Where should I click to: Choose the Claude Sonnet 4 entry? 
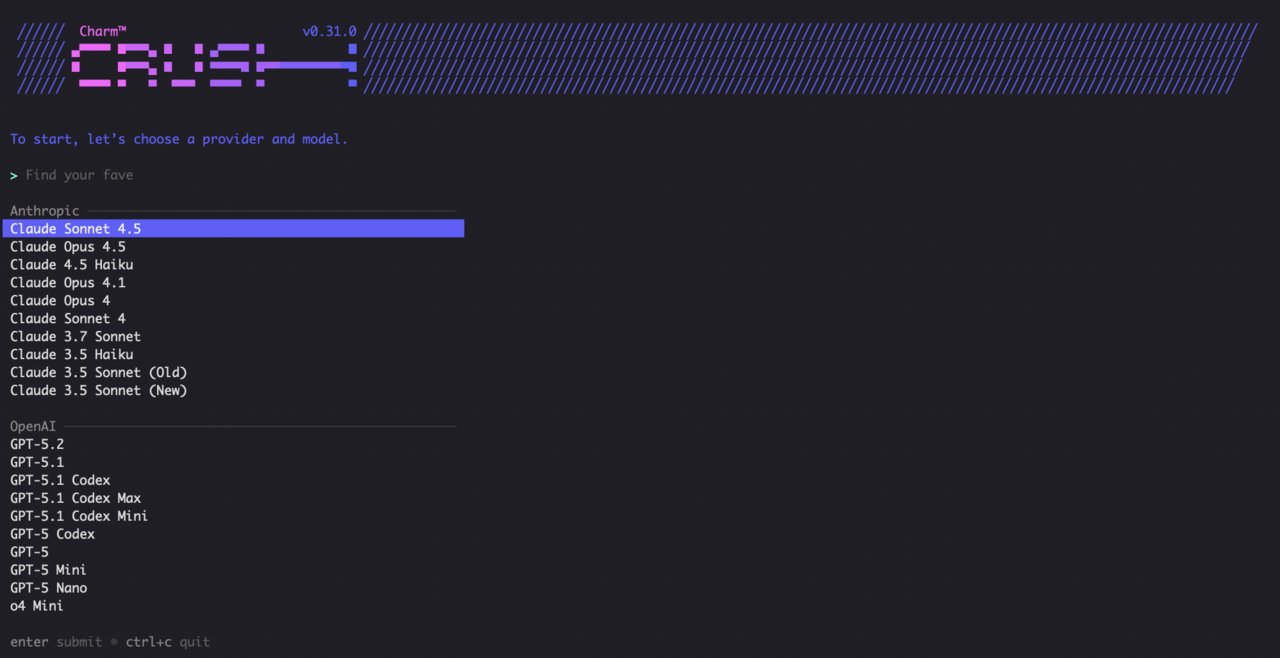click(x=68, y=319)
